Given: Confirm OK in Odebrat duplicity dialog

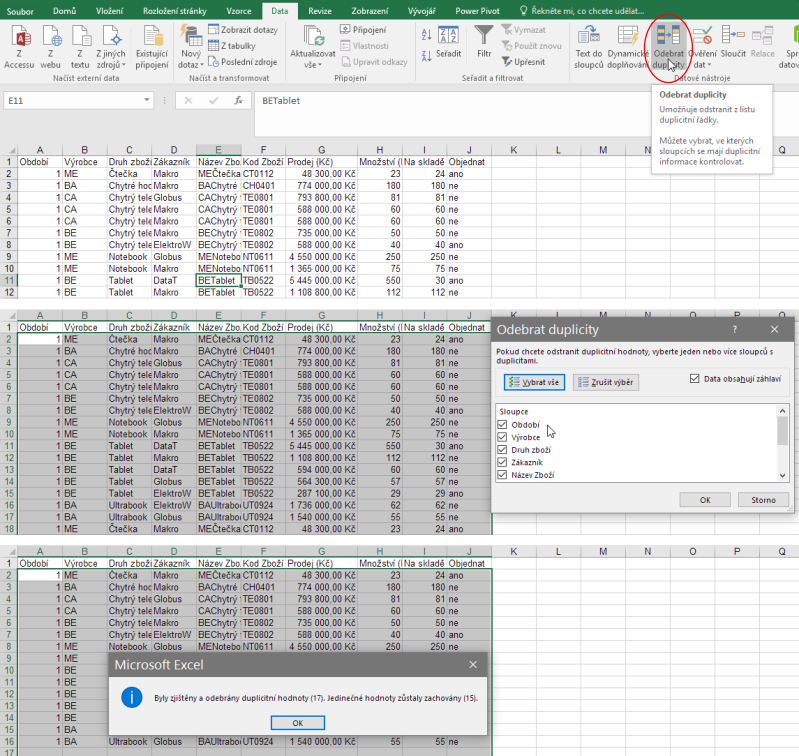Looking at the screenshot, I should [x=705, y=500].
